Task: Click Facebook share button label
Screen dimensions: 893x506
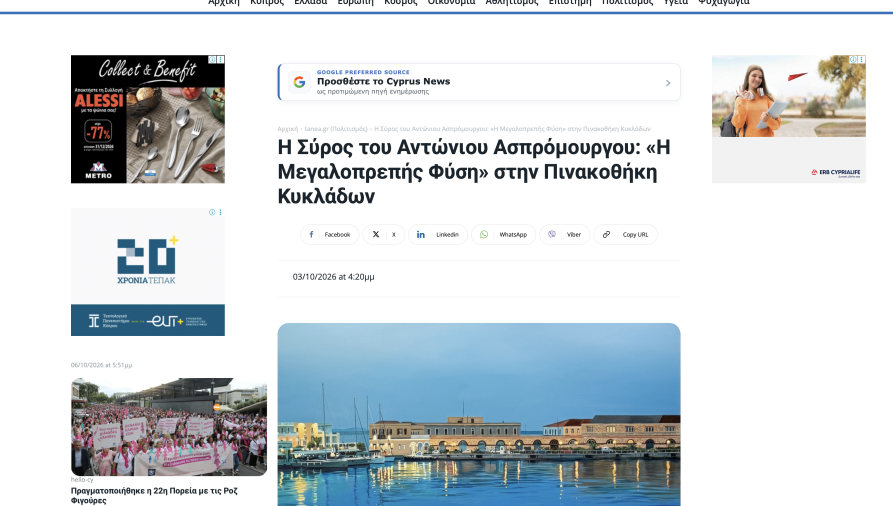Action: [x=337, y=234]
